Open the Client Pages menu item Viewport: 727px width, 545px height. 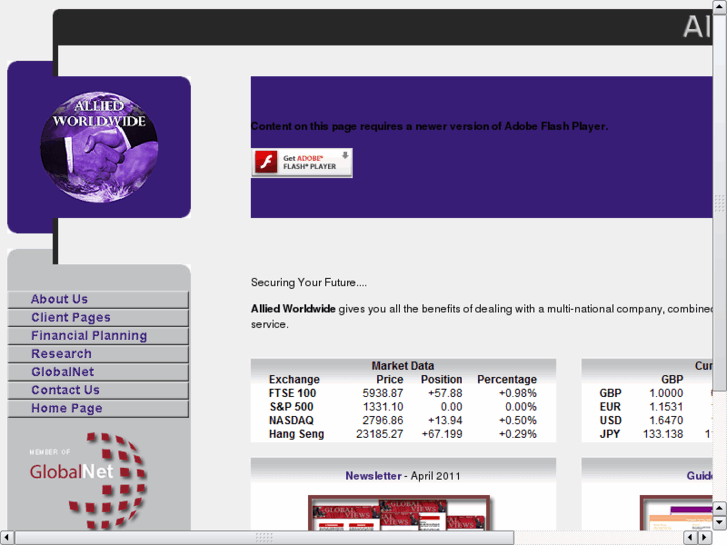pos(98,317)
